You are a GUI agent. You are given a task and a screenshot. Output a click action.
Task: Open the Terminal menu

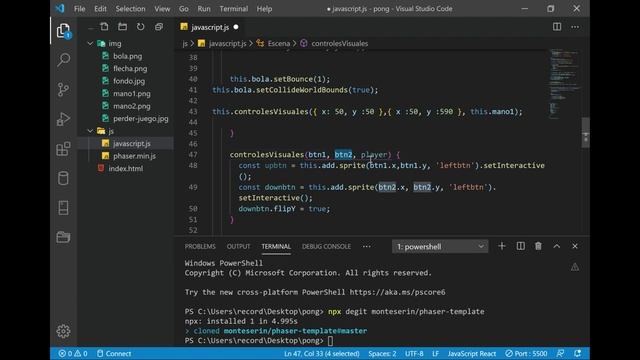(233, 9)
